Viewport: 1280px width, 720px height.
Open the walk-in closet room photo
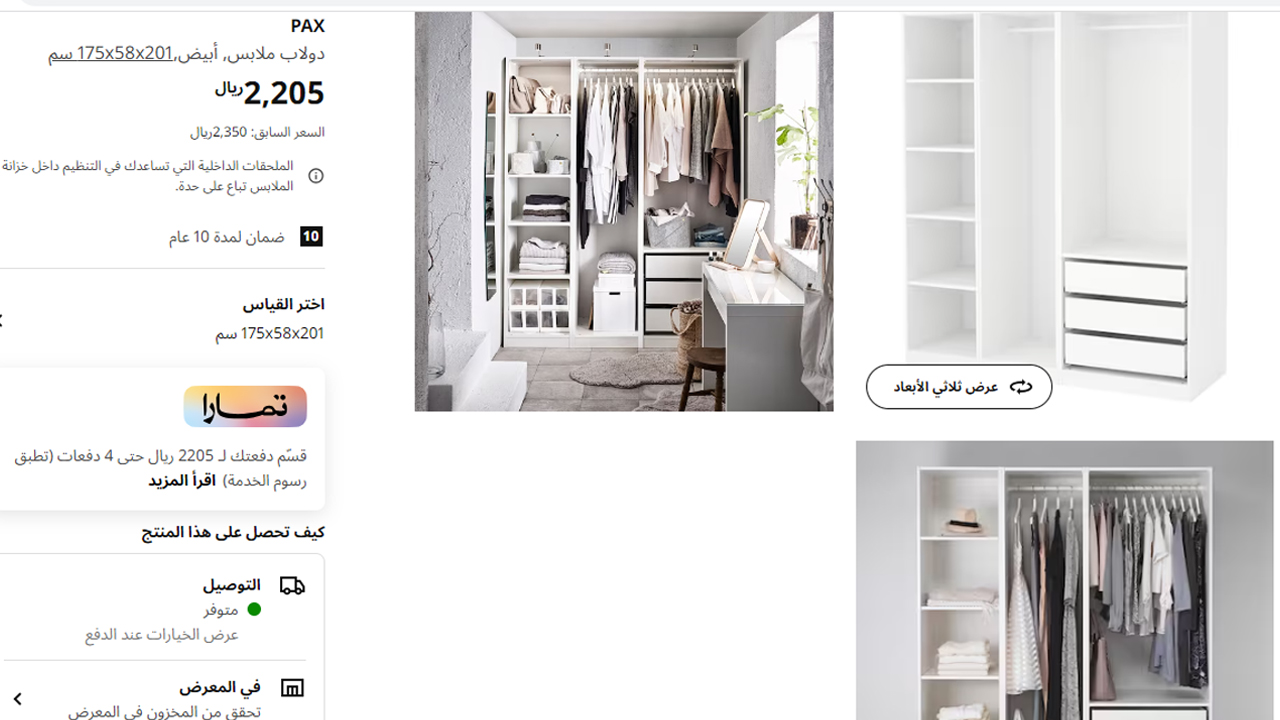pos(624,211)
